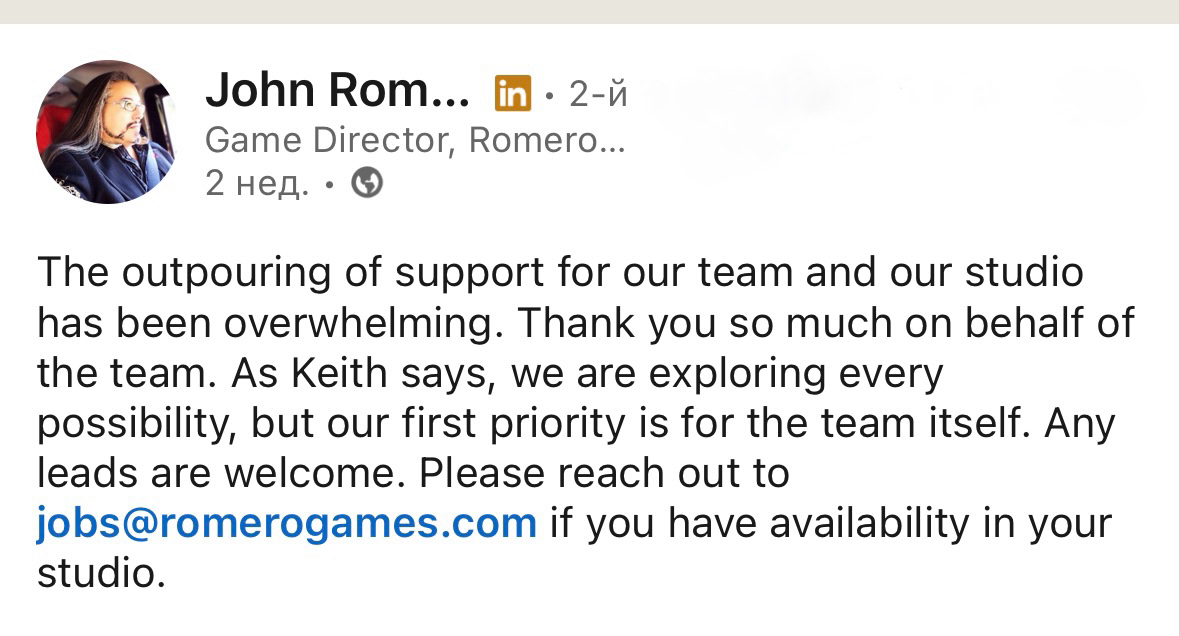Click the gray bar above the post

[x=589, y=11]
